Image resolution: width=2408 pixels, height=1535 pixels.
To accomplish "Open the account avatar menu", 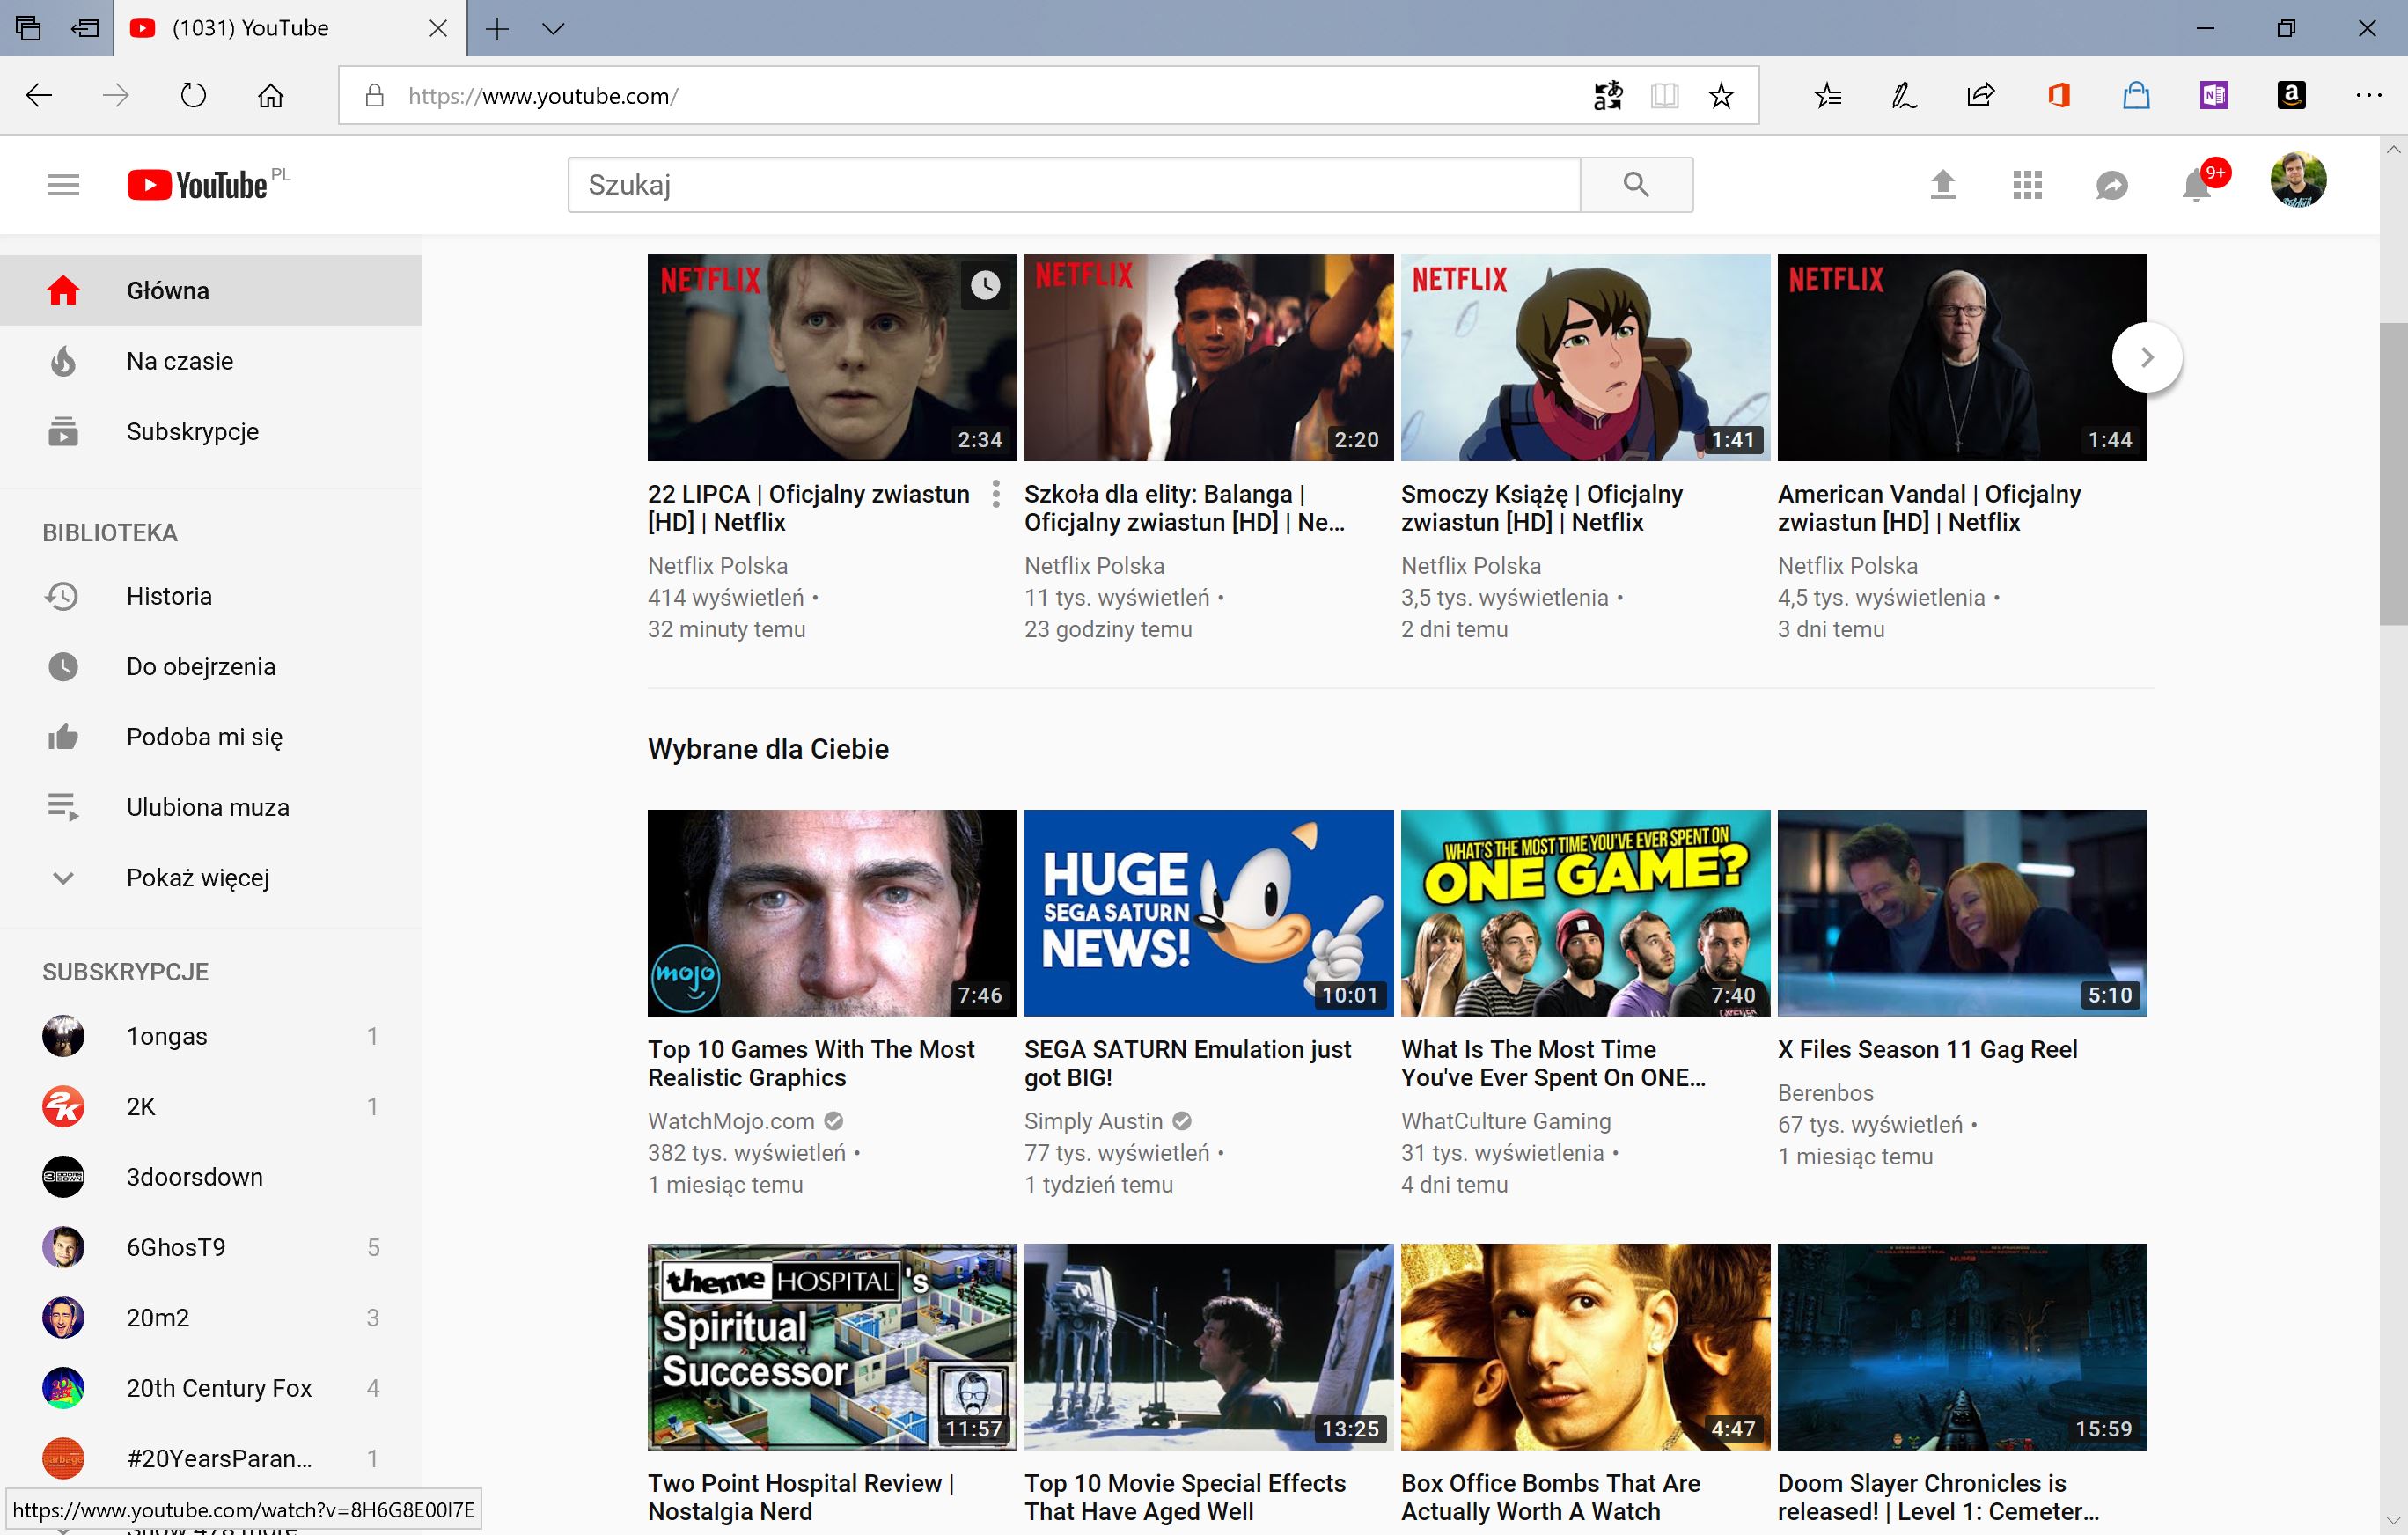I will [2298, 180].
